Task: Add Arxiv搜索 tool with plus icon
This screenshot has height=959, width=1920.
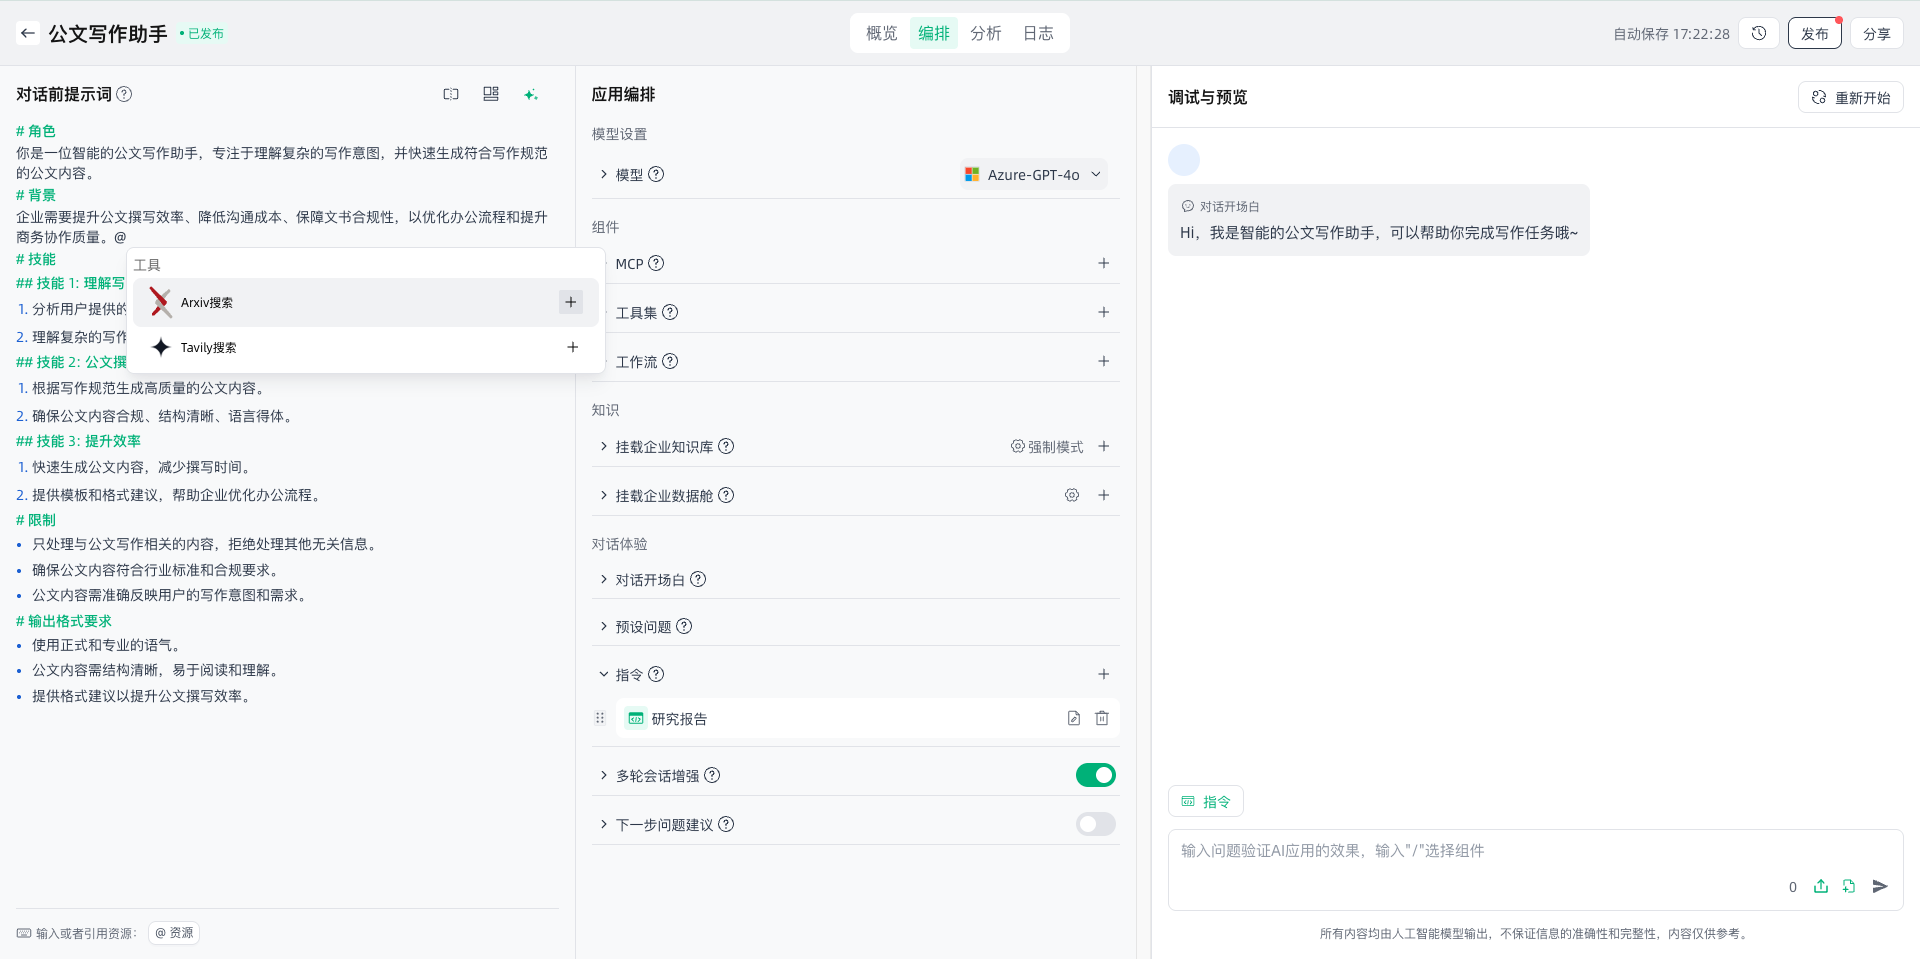Action: 571,302
